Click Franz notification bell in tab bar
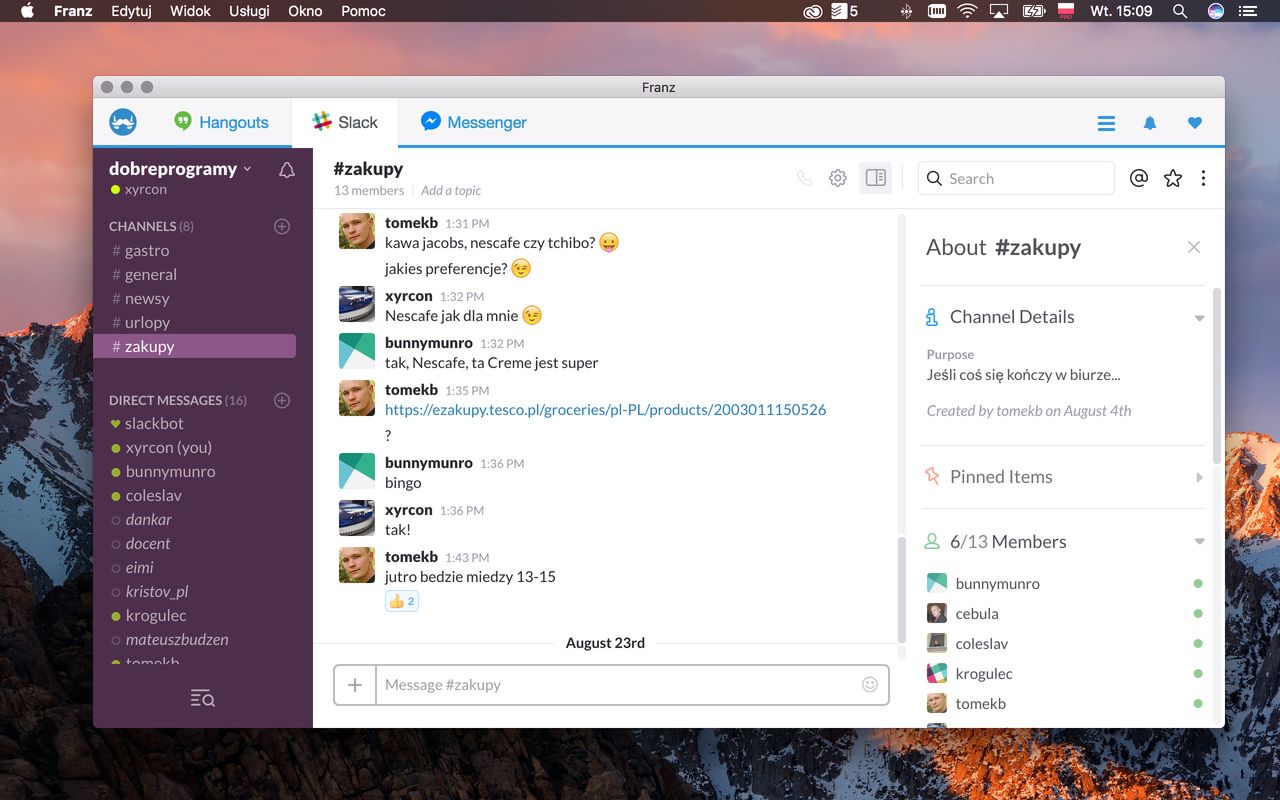Image resolution: width=1280 pixels, height=800 pixels. tap(1150, 123)
